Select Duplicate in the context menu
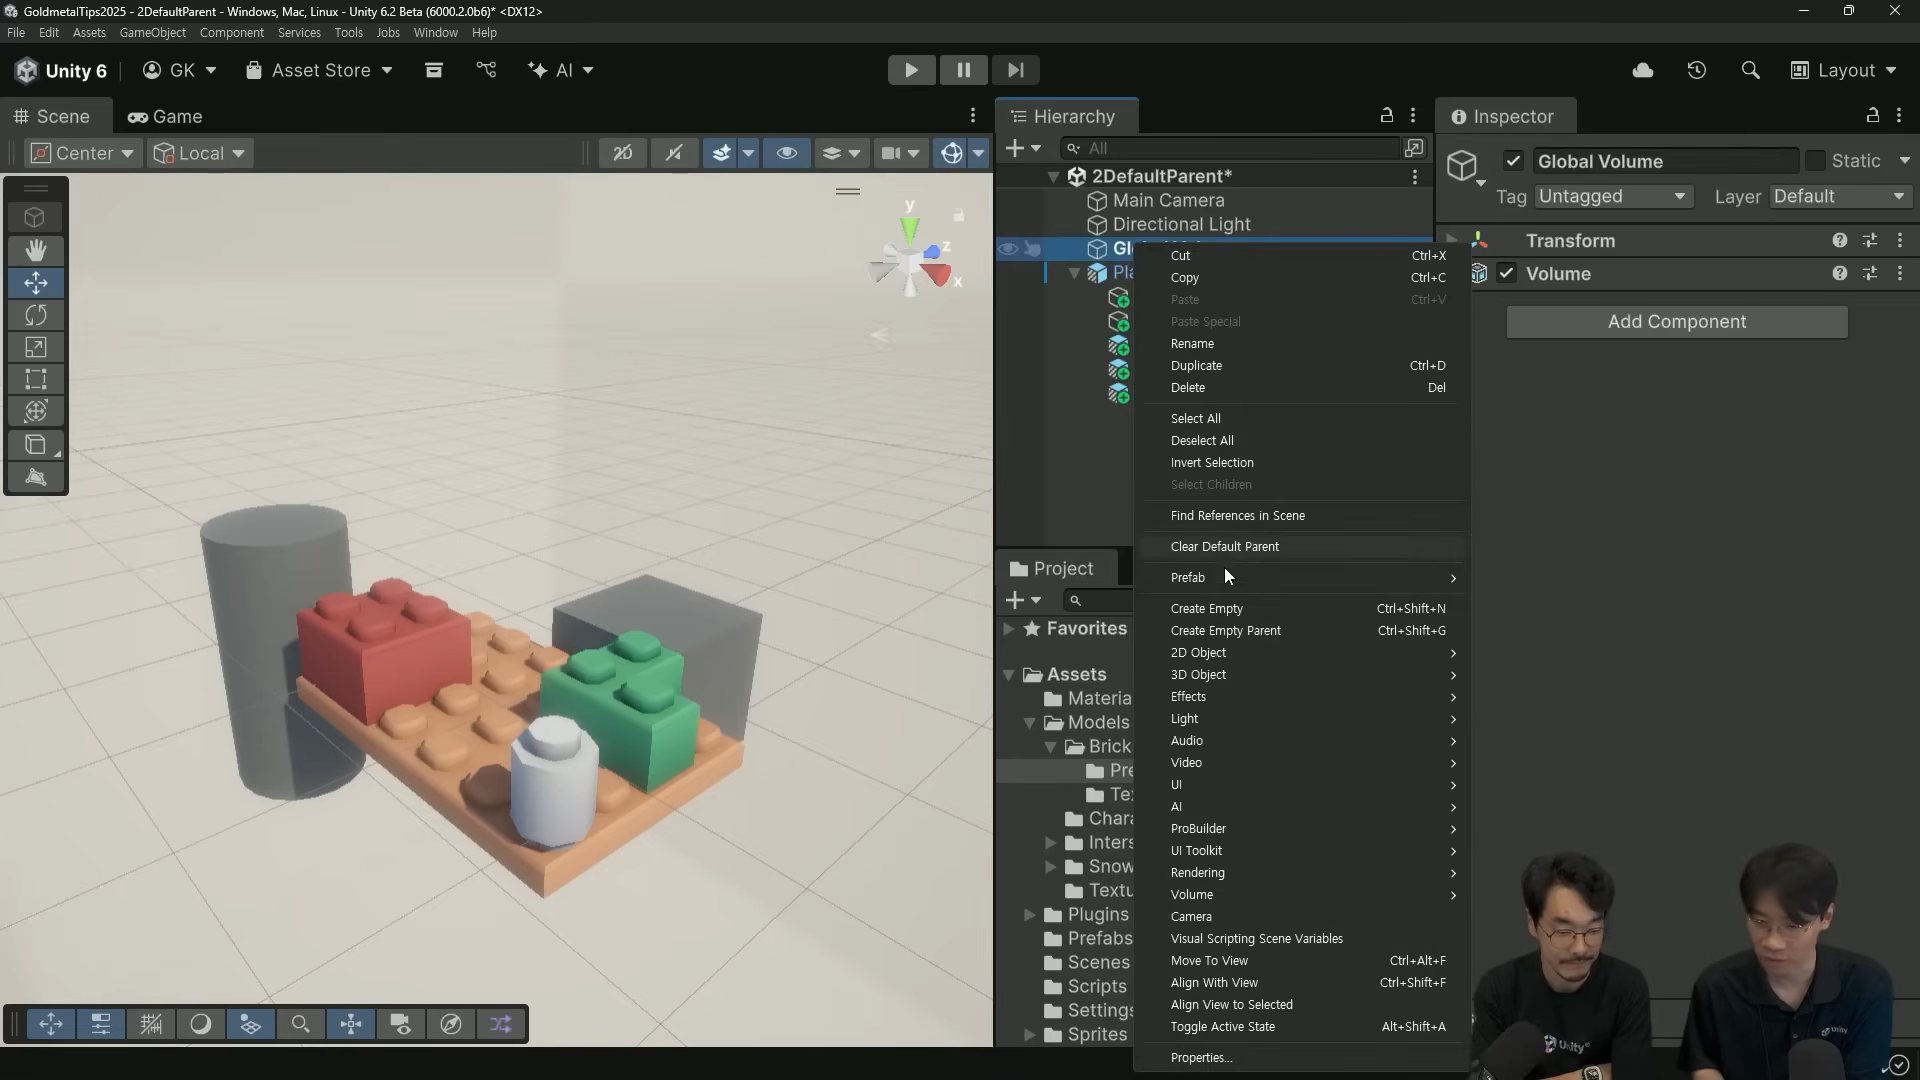1920x1080 pixels. tap(1196, 366)
